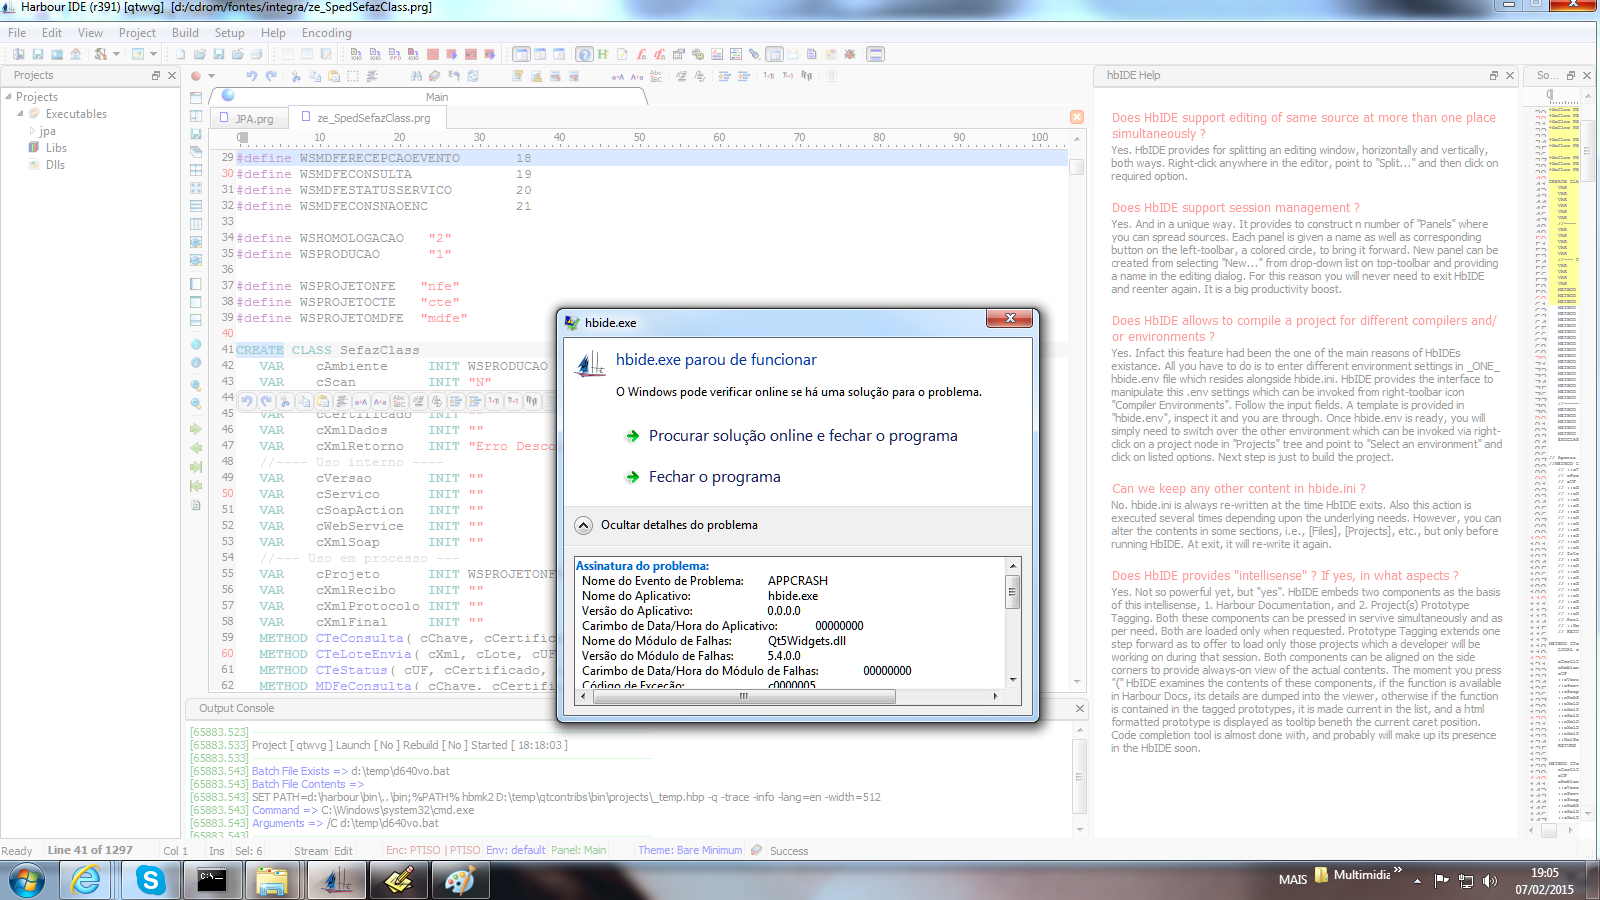
Task: Click the zoom in magnifier icon
Action: click(196, 385)
